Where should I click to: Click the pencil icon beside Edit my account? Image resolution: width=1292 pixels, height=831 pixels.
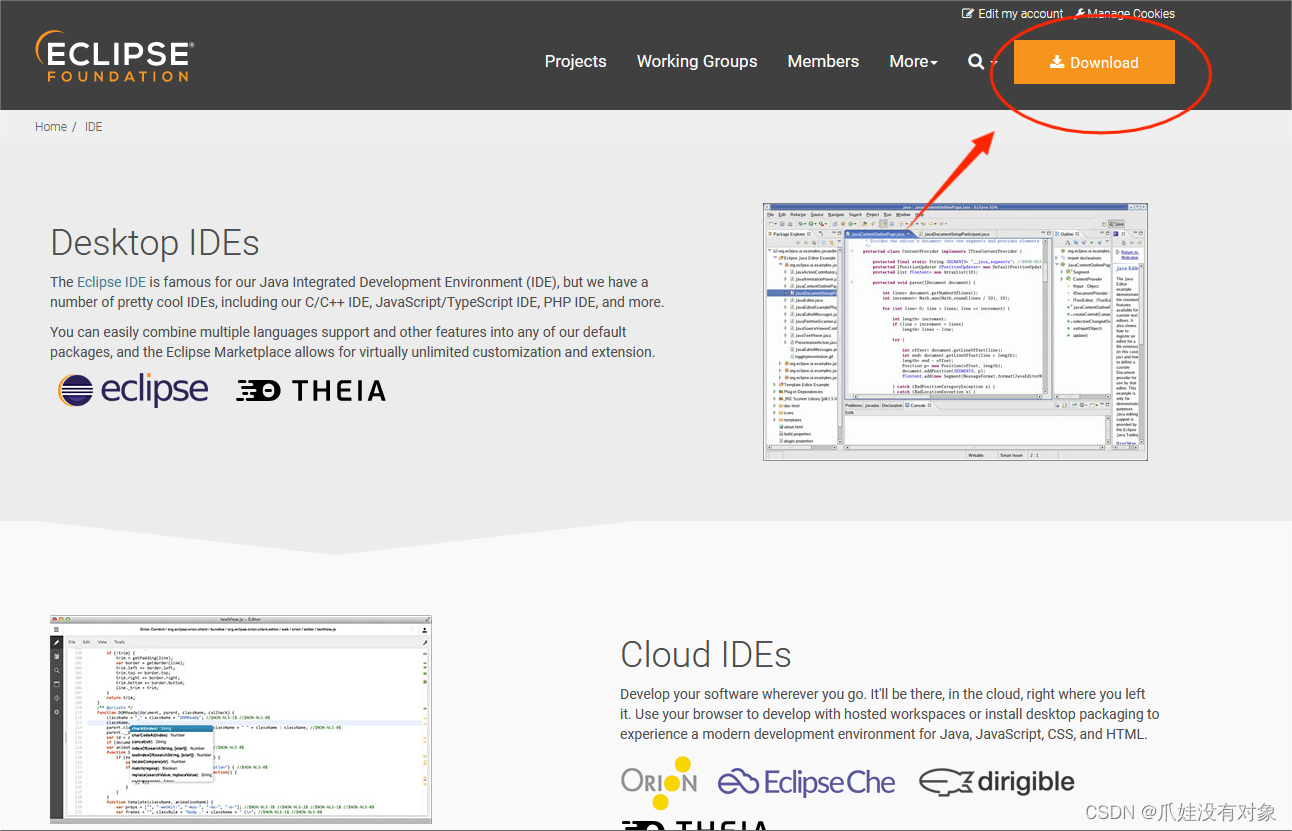coord(968,13)
